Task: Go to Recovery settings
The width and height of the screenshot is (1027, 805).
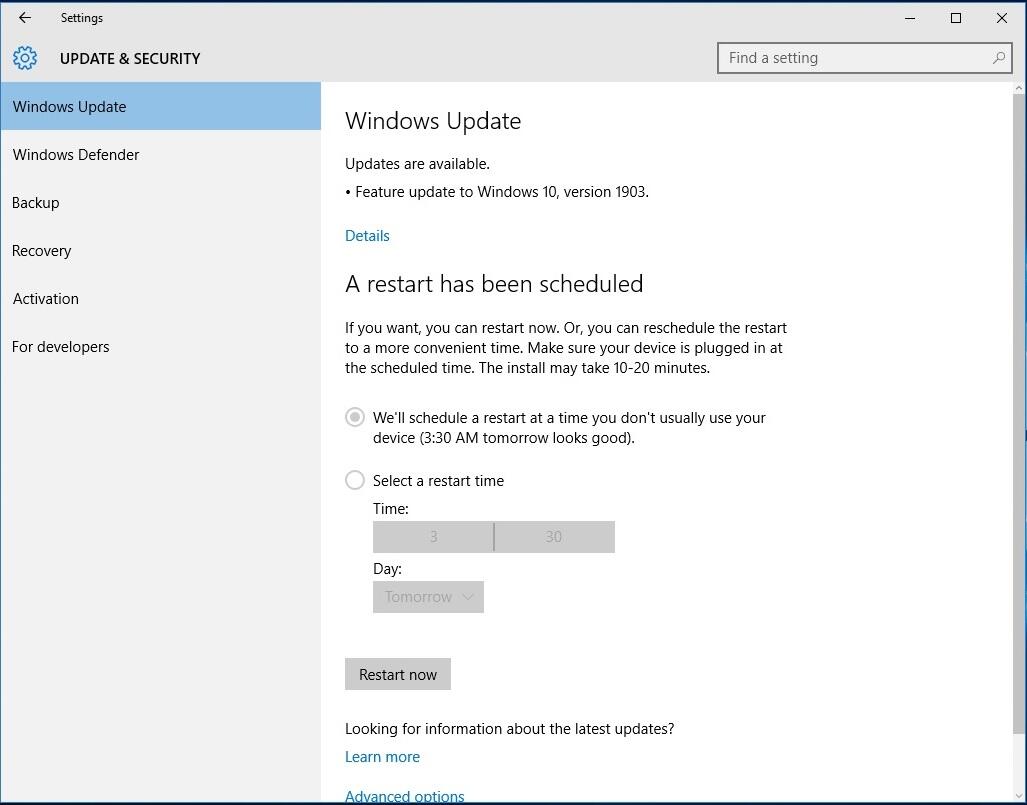Action: 160,250
